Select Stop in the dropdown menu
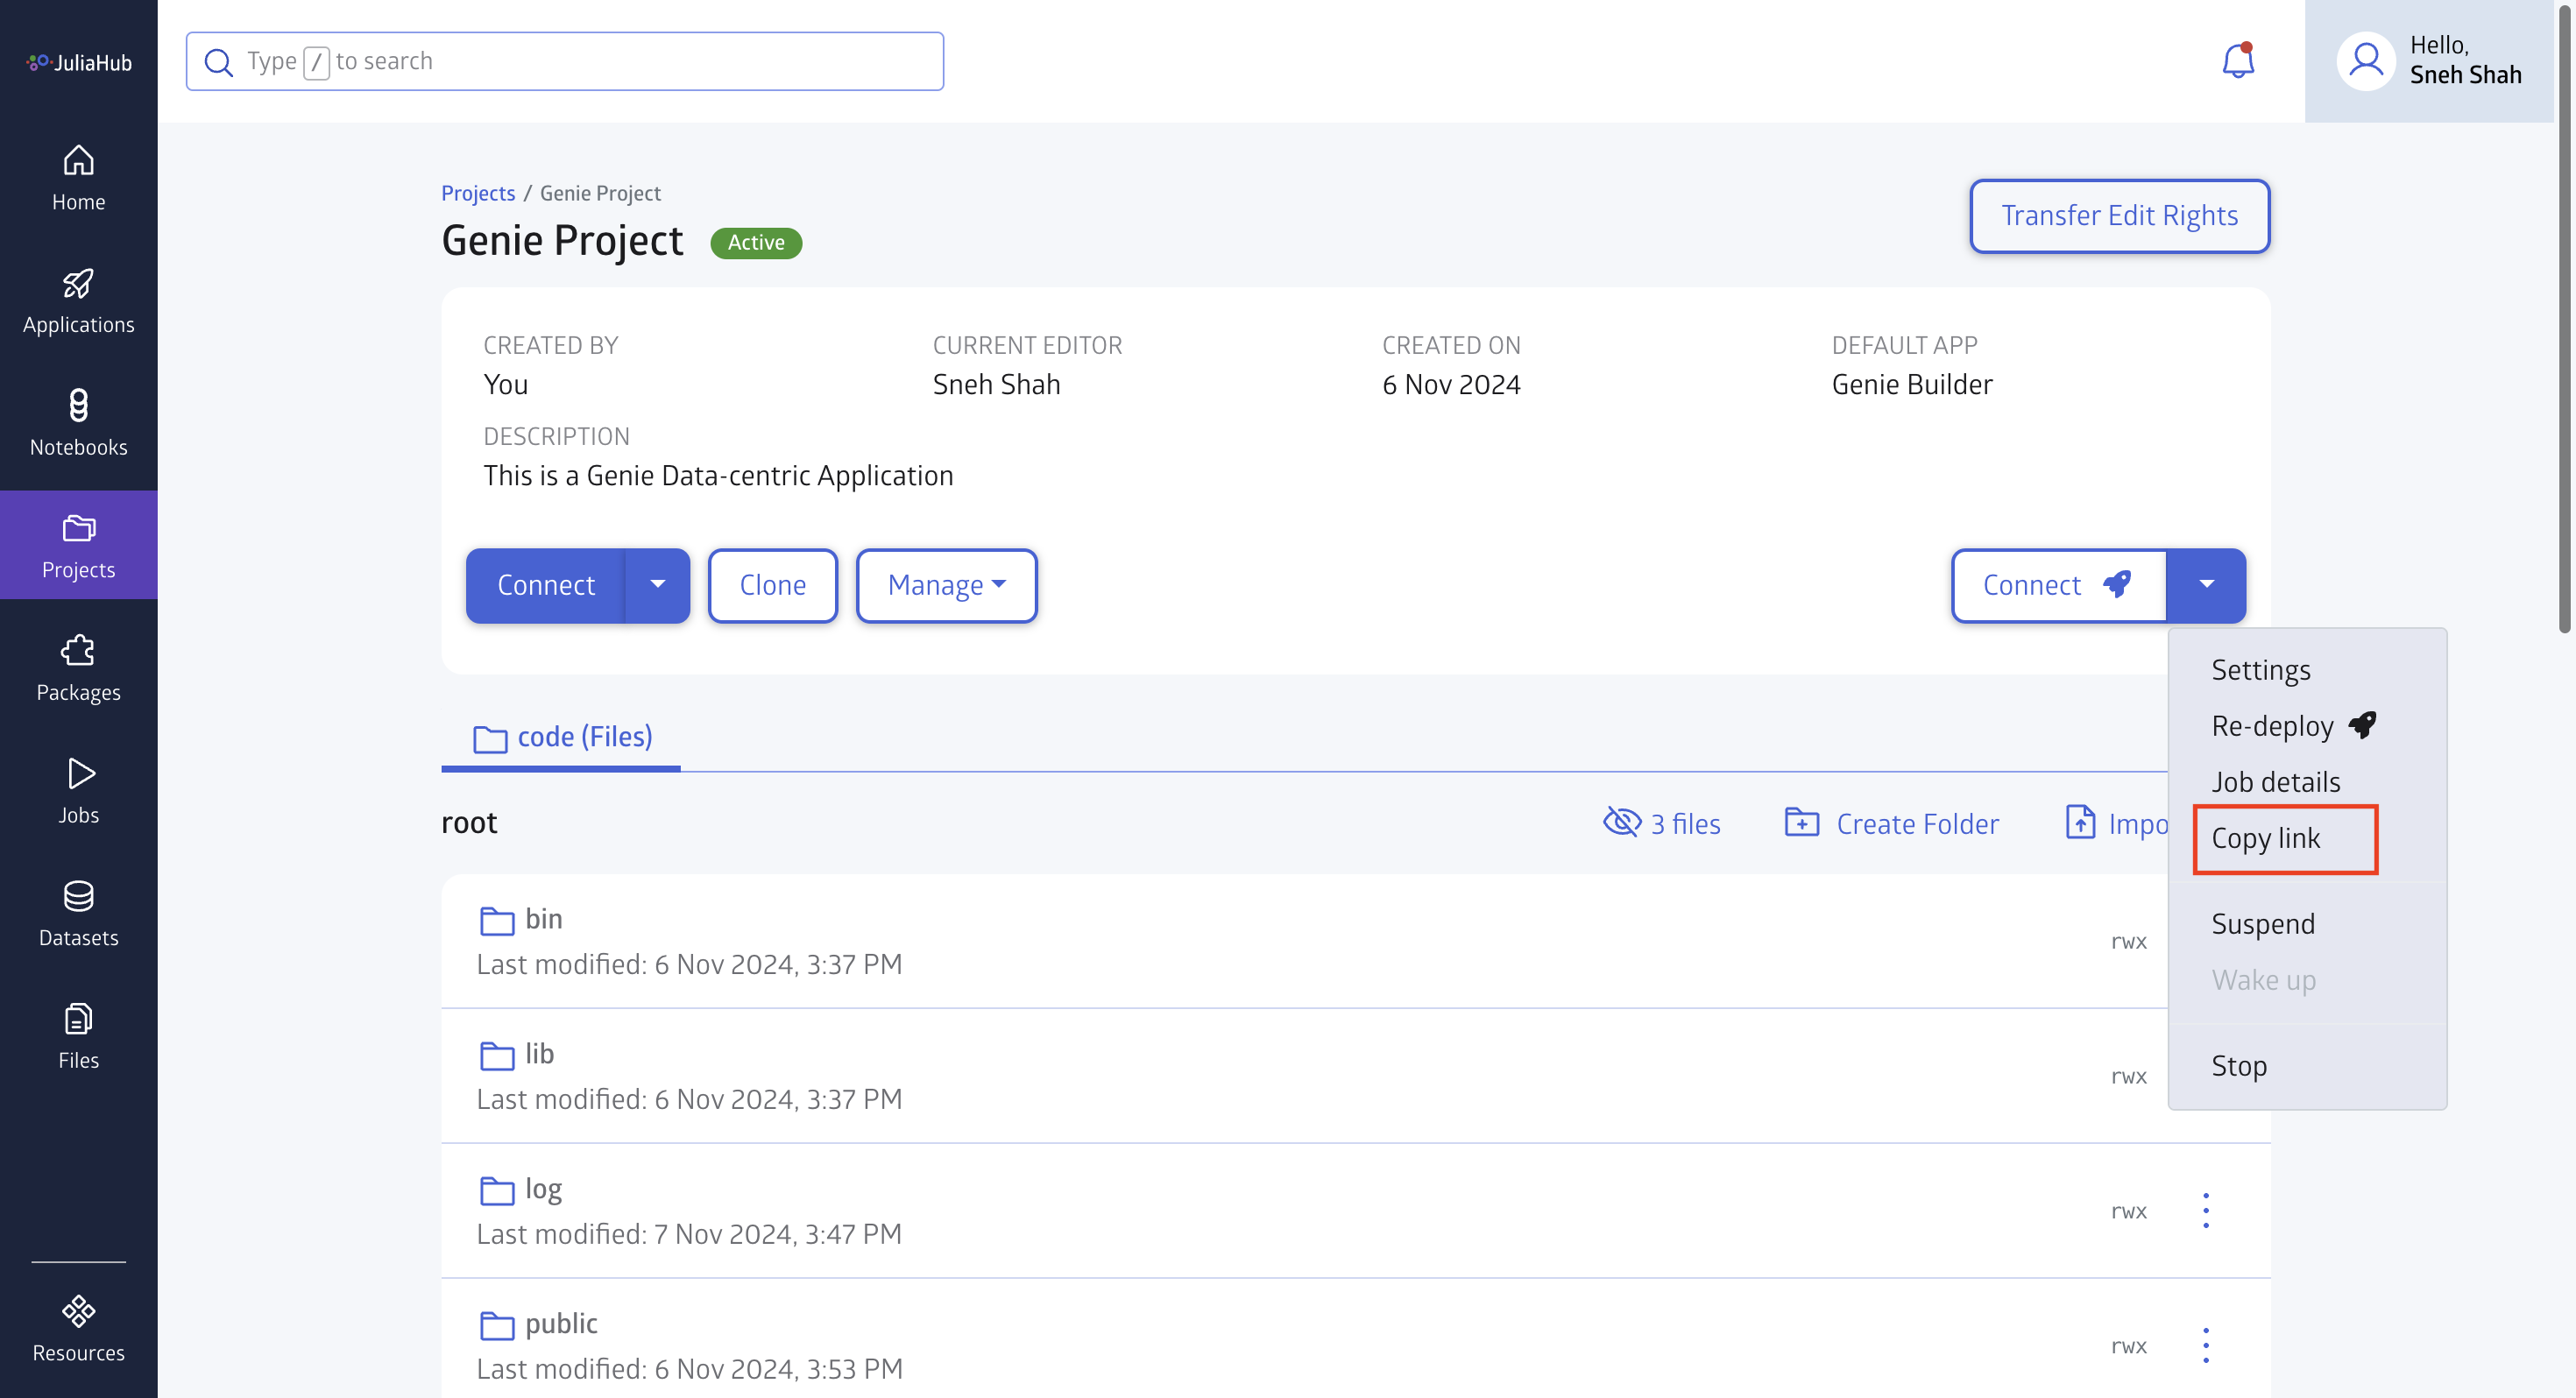Screen dimensions: 2576x1398 tap(2239, 1065)
